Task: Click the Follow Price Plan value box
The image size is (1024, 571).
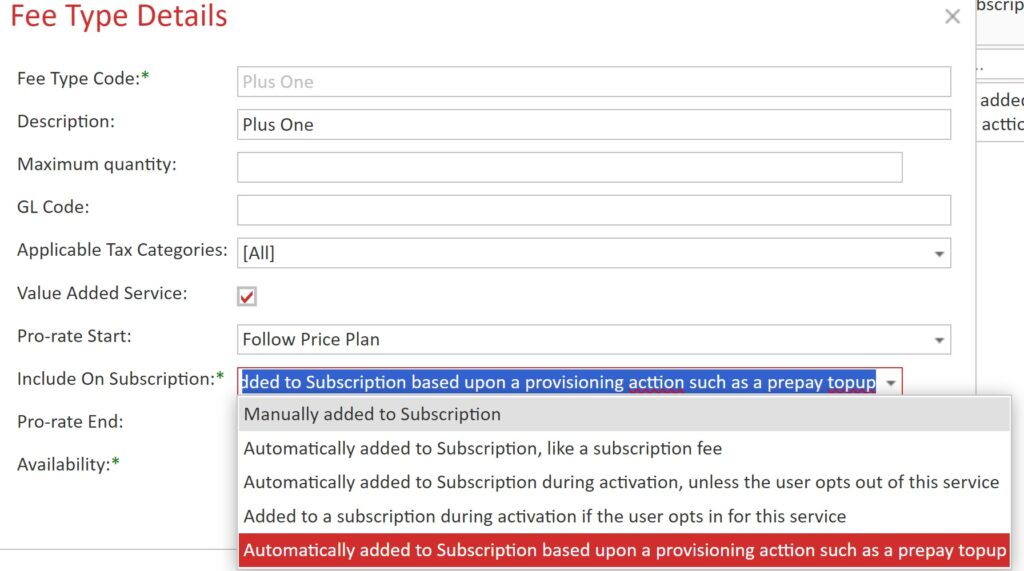Action: (580, 340)
